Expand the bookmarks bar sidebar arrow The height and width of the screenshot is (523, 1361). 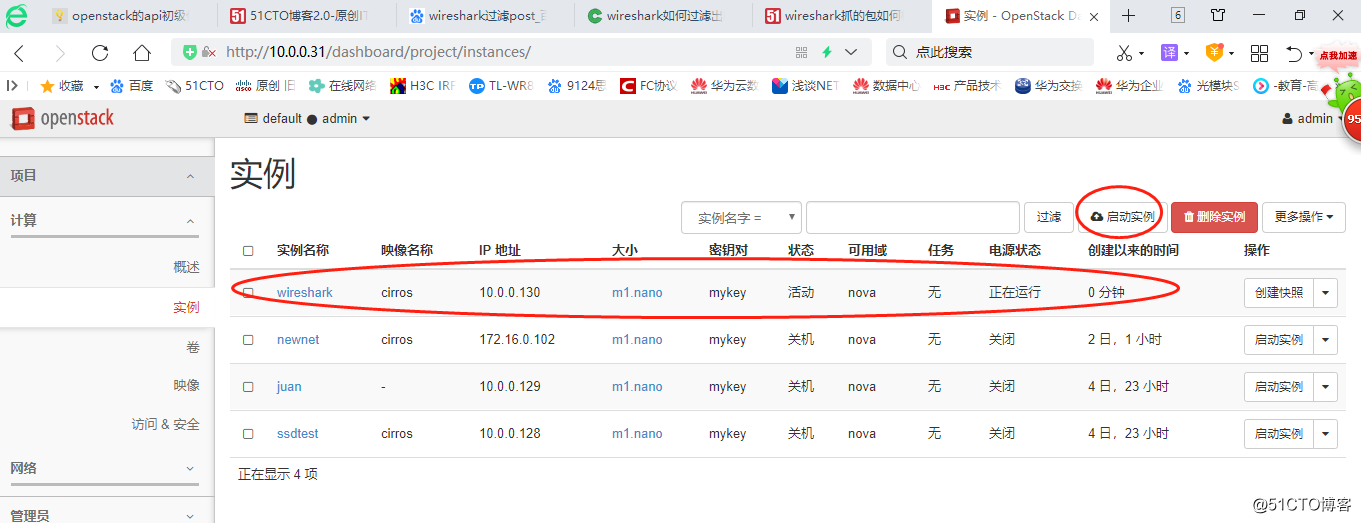click(x=12, y=86)
